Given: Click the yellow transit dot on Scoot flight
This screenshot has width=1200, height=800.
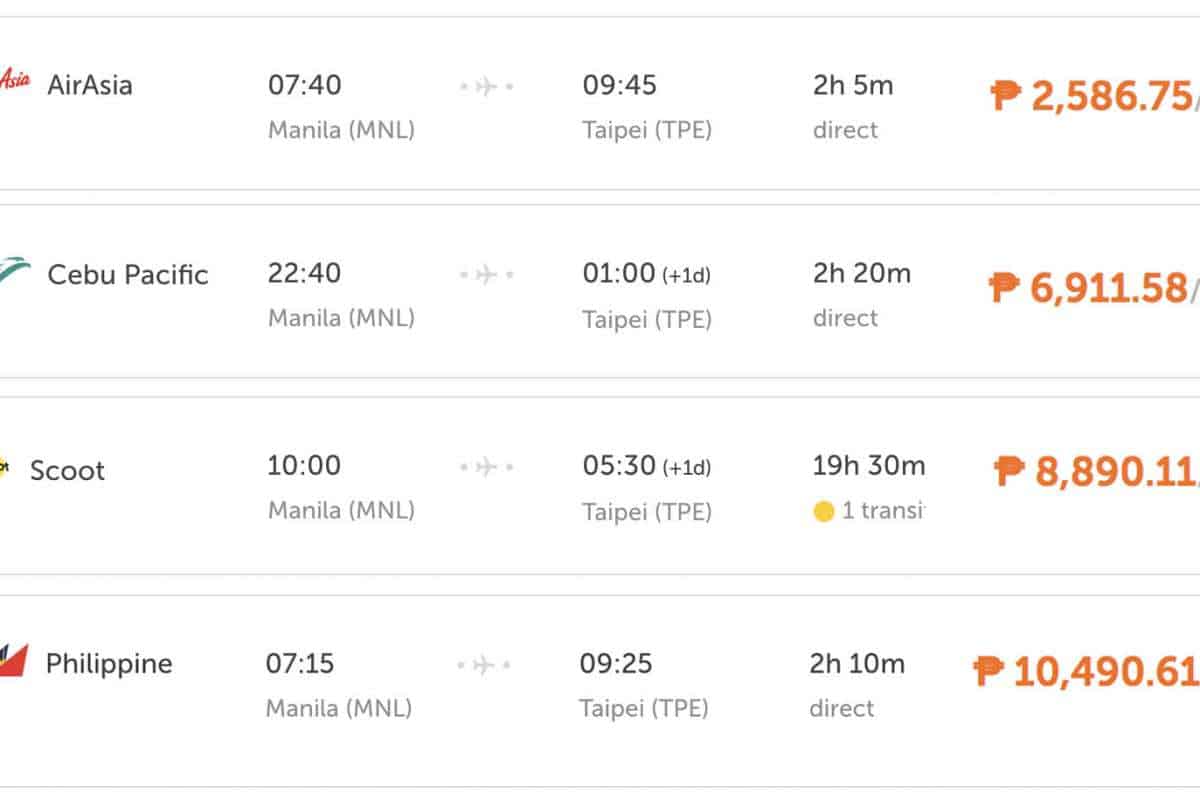Looking at the screenshot, I should (824, 512).
